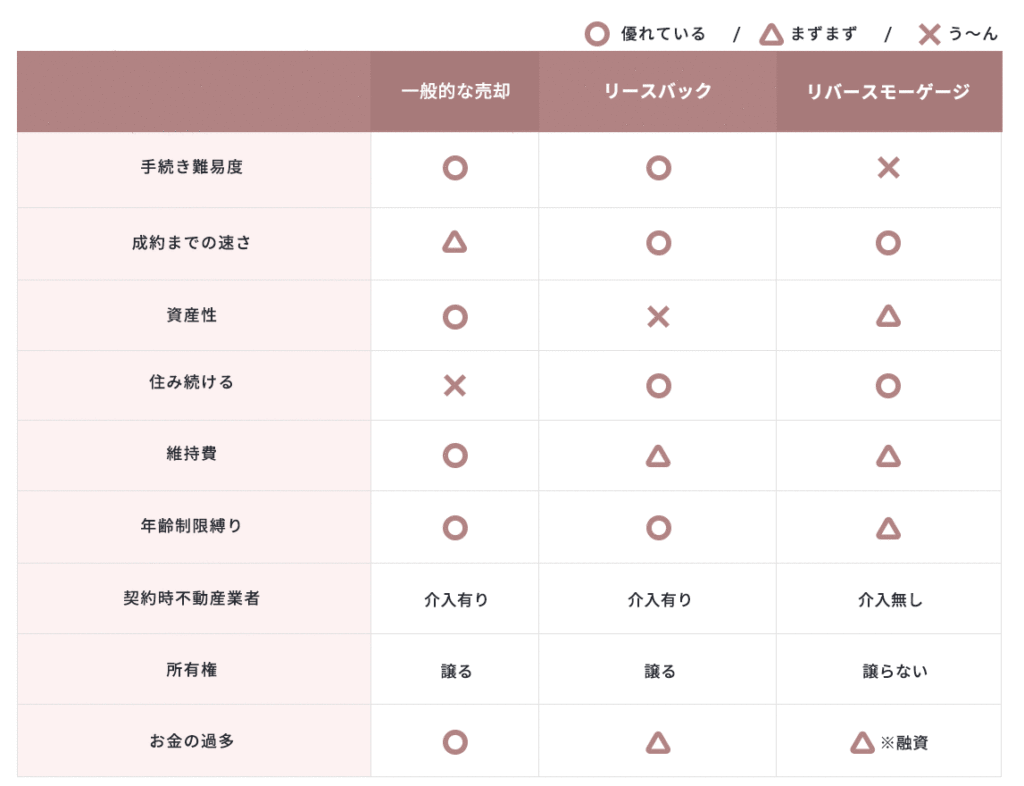Click triangle icon for 一般的な売却 成約までの速さ

(455, 242)
